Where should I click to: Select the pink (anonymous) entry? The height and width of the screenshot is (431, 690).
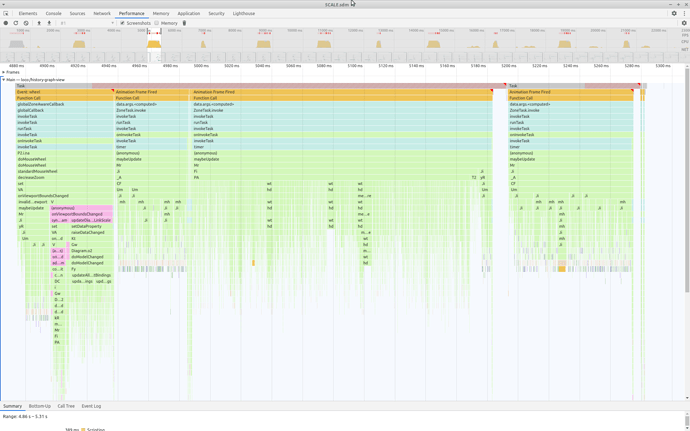[x=81, y=208]
